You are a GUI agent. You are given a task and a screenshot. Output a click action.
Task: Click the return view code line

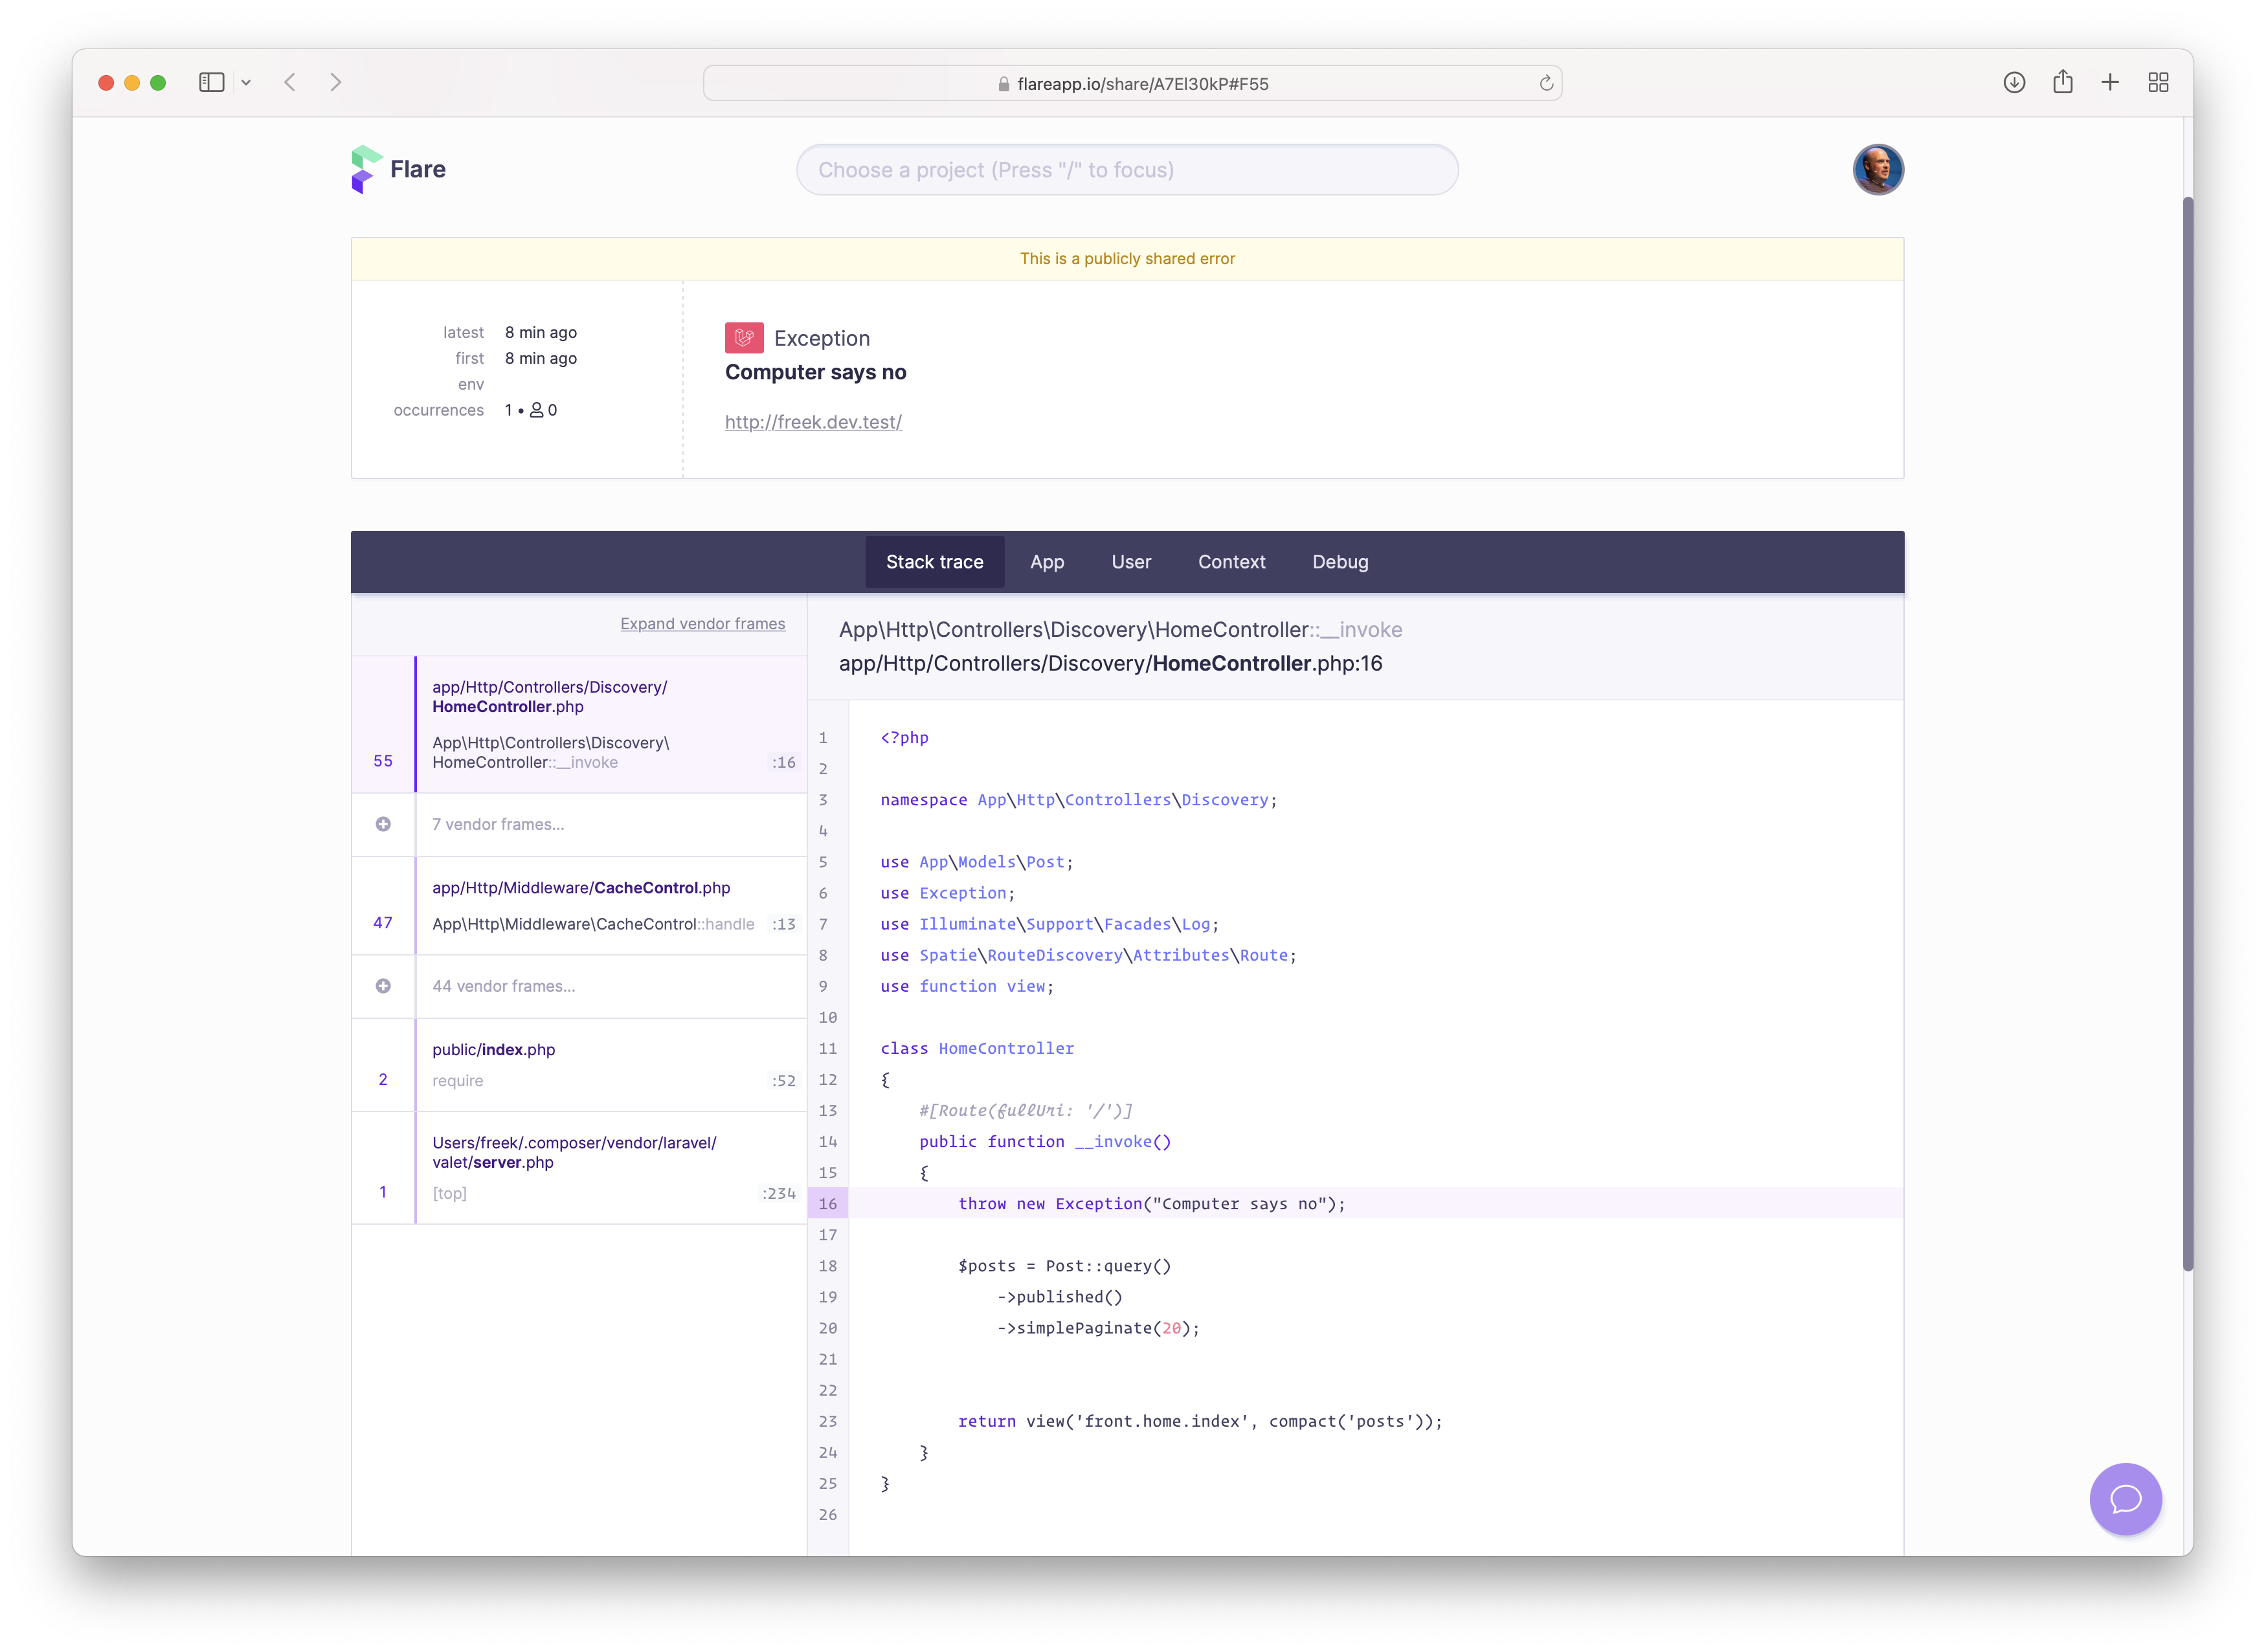point(1200,1421)
